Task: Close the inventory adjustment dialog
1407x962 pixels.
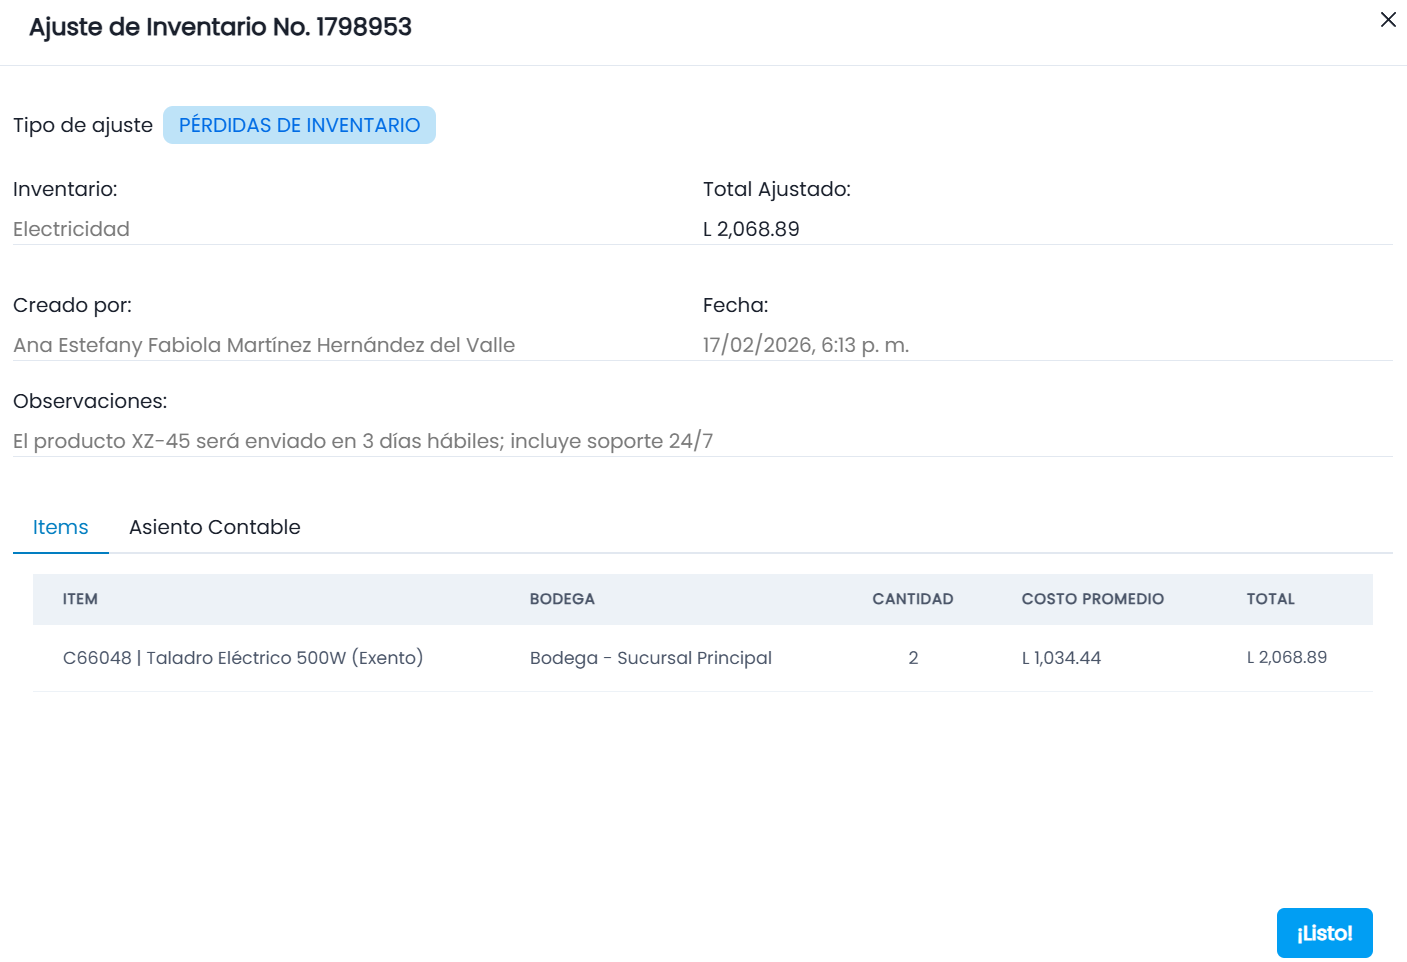Action: pos(1388,20)
